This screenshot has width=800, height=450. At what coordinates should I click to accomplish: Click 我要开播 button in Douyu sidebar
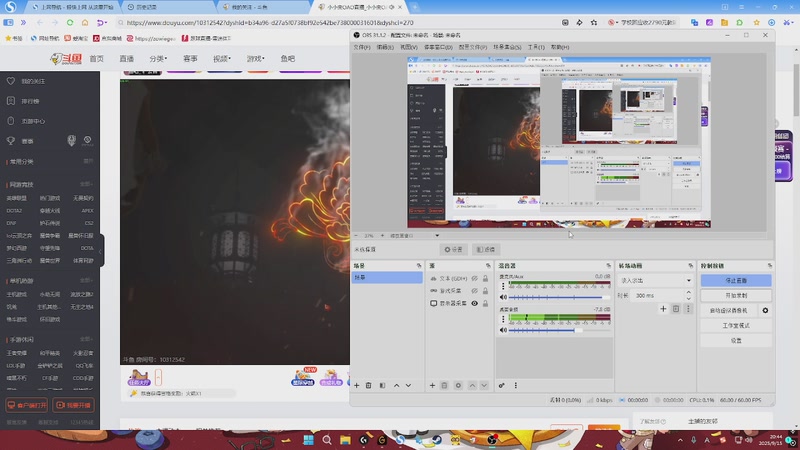click(x=73, y=405)
